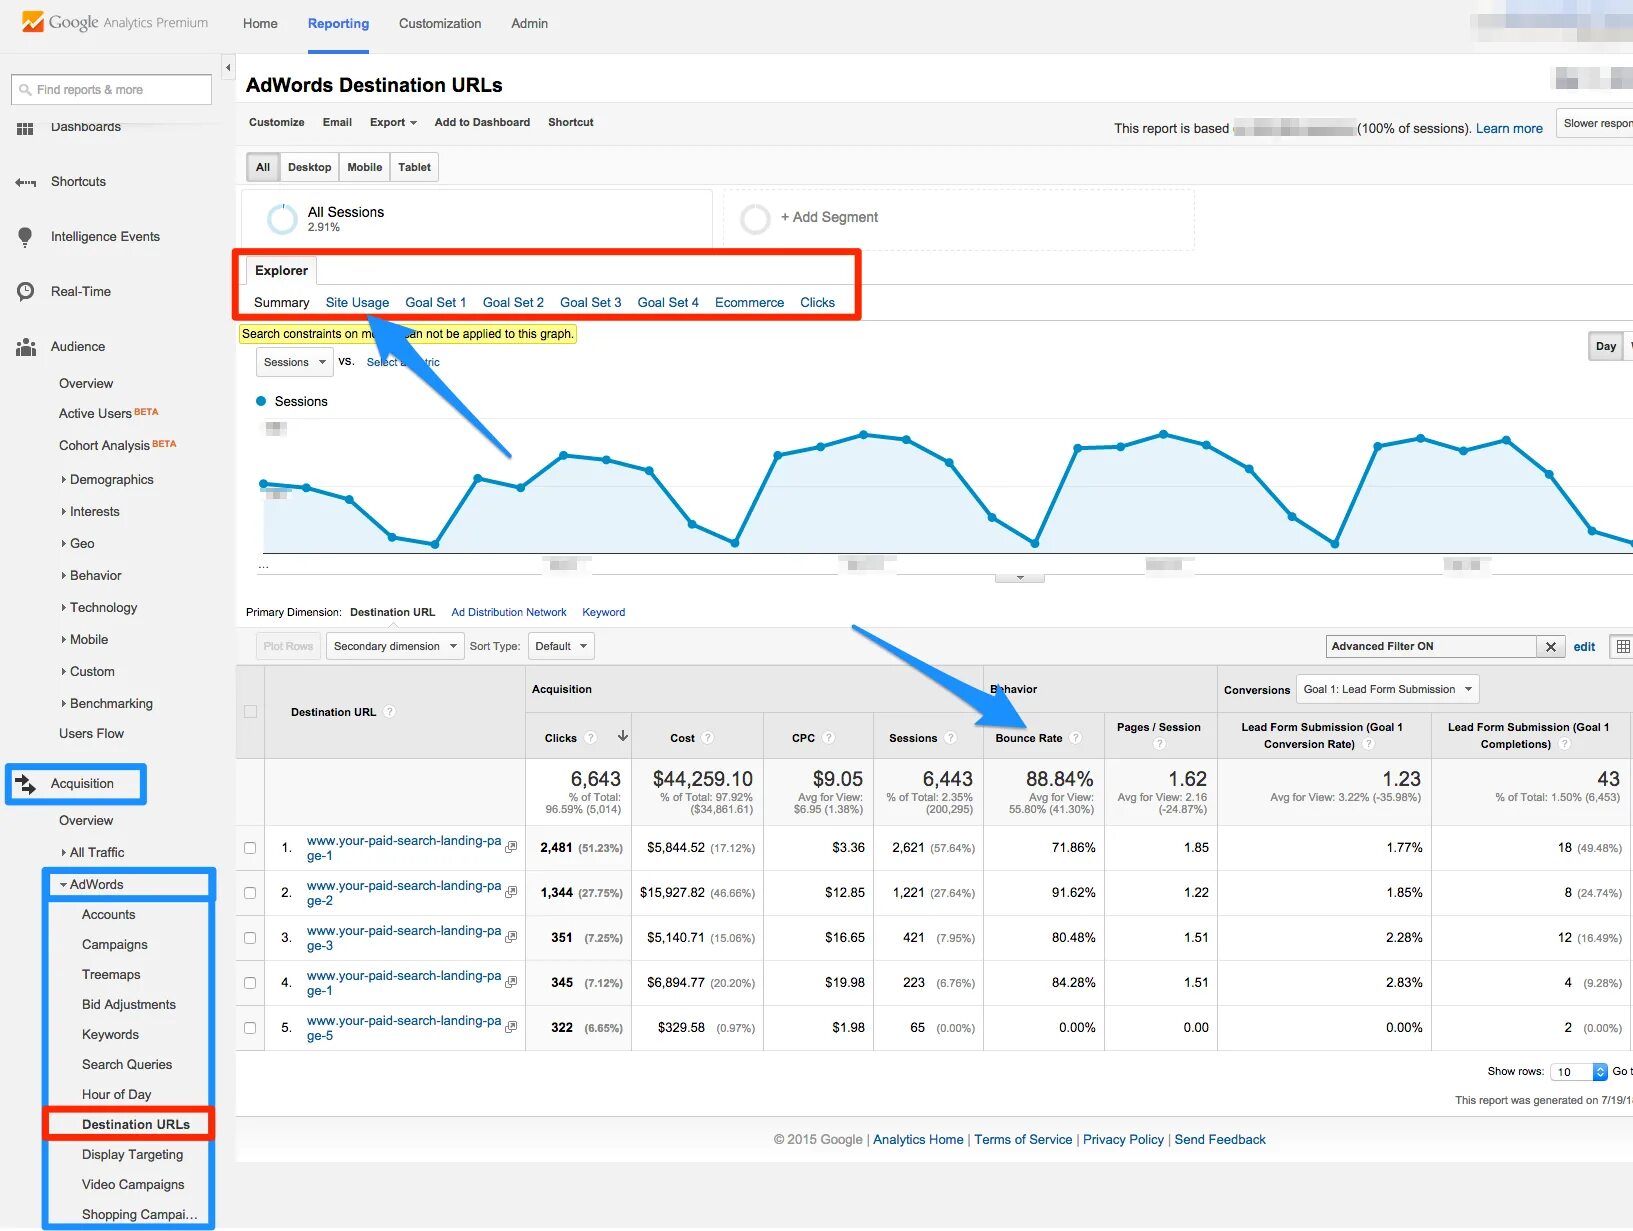Click the Audience people icon

(25, 347)
